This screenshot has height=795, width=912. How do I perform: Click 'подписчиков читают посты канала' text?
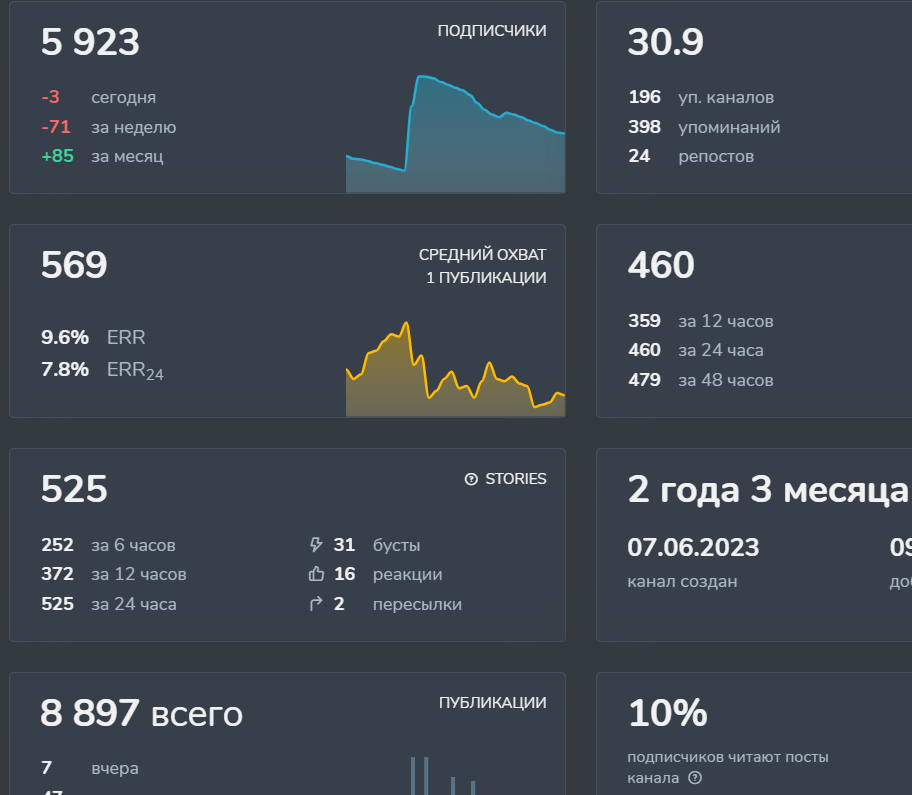tap(728, 767)
